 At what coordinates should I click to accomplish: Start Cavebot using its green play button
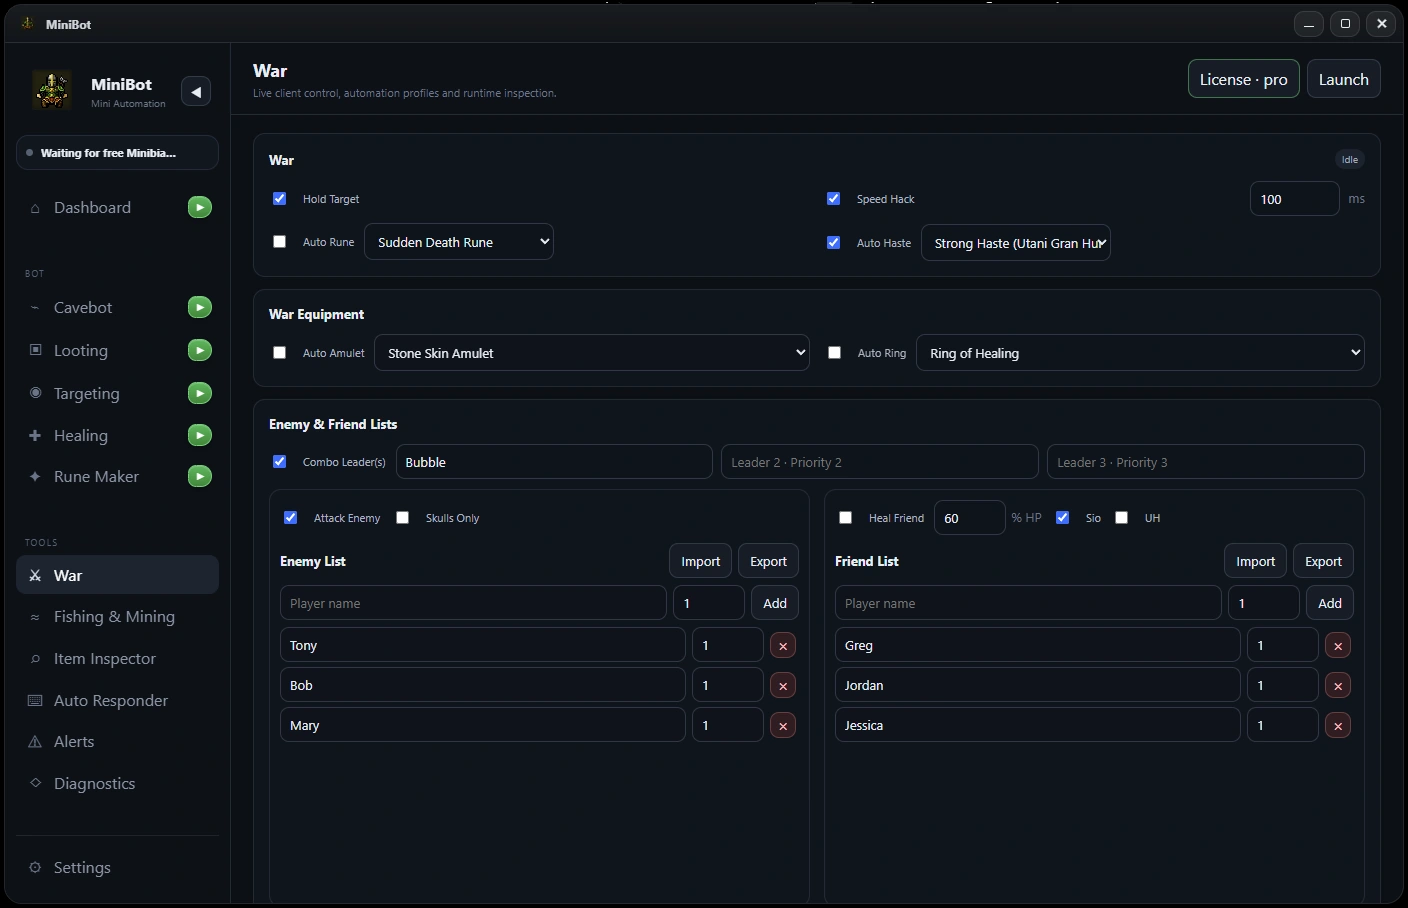click(200, 307)
